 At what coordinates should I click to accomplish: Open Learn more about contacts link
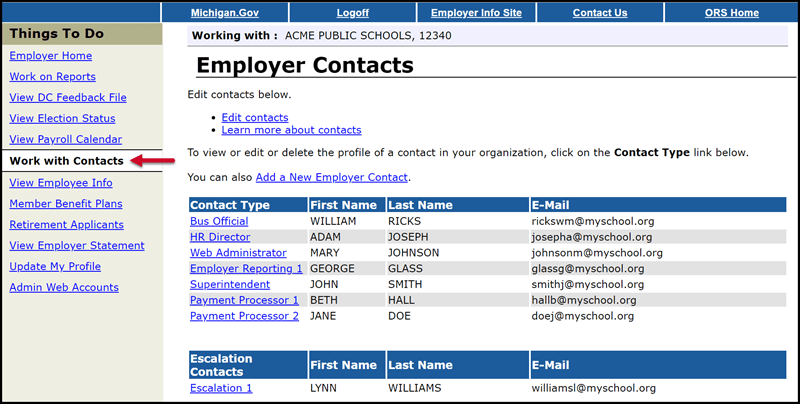click(291, 130)
